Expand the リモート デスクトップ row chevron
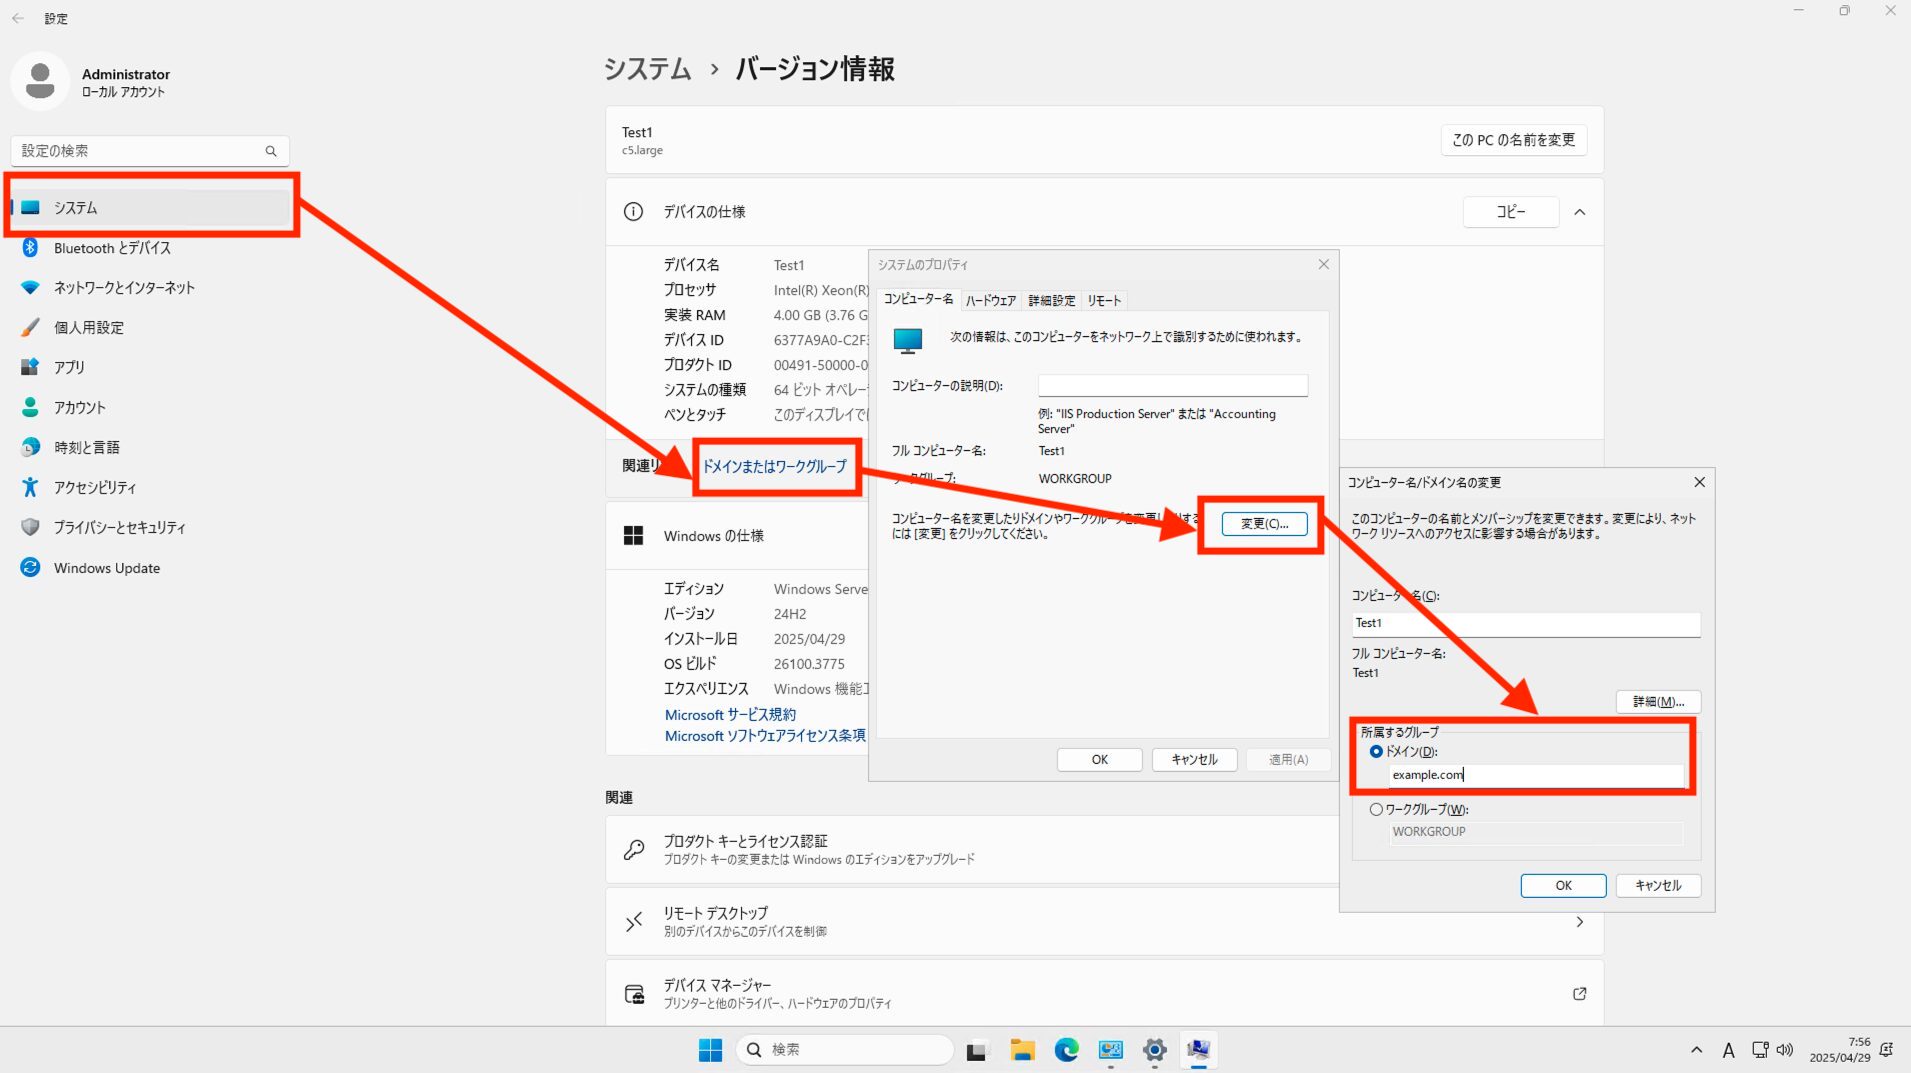Viewport: 1911px width, 1073px height. click(x=1580, y=922)
